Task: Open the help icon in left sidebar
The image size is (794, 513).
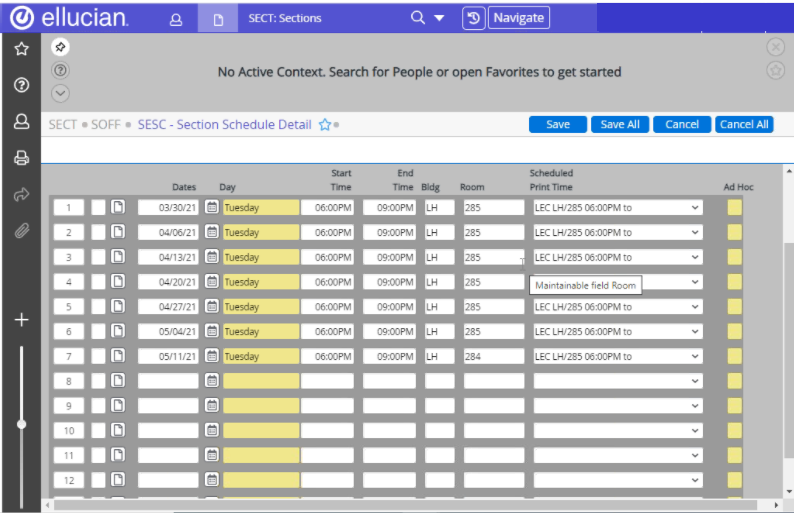Action: (x=21, y=85)
